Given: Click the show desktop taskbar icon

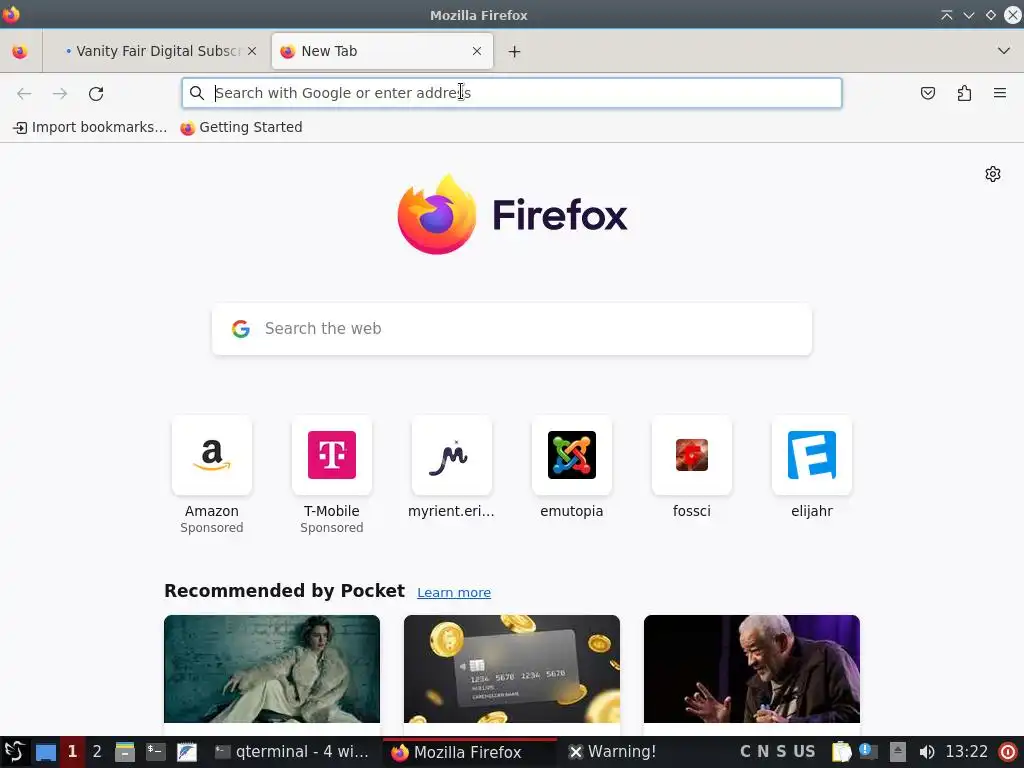Looking at the screenshot, I should click(x=46, y=752).
